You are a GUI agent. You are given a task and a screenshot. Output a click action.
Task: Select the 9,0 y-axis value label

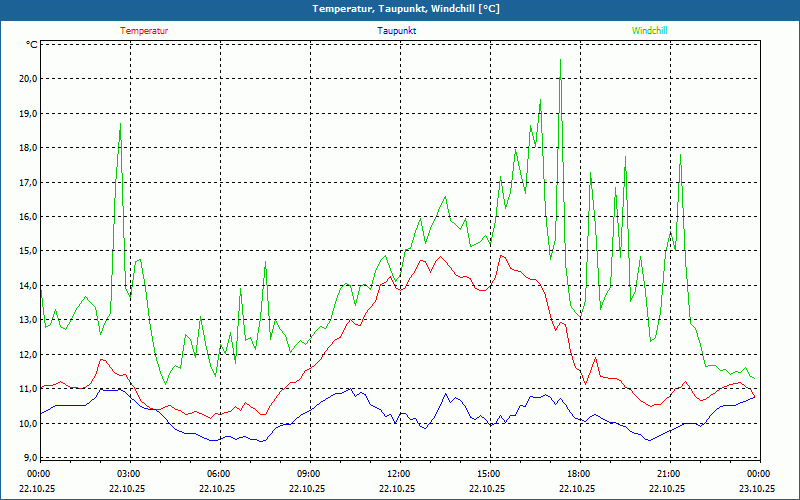click(29, 458)
